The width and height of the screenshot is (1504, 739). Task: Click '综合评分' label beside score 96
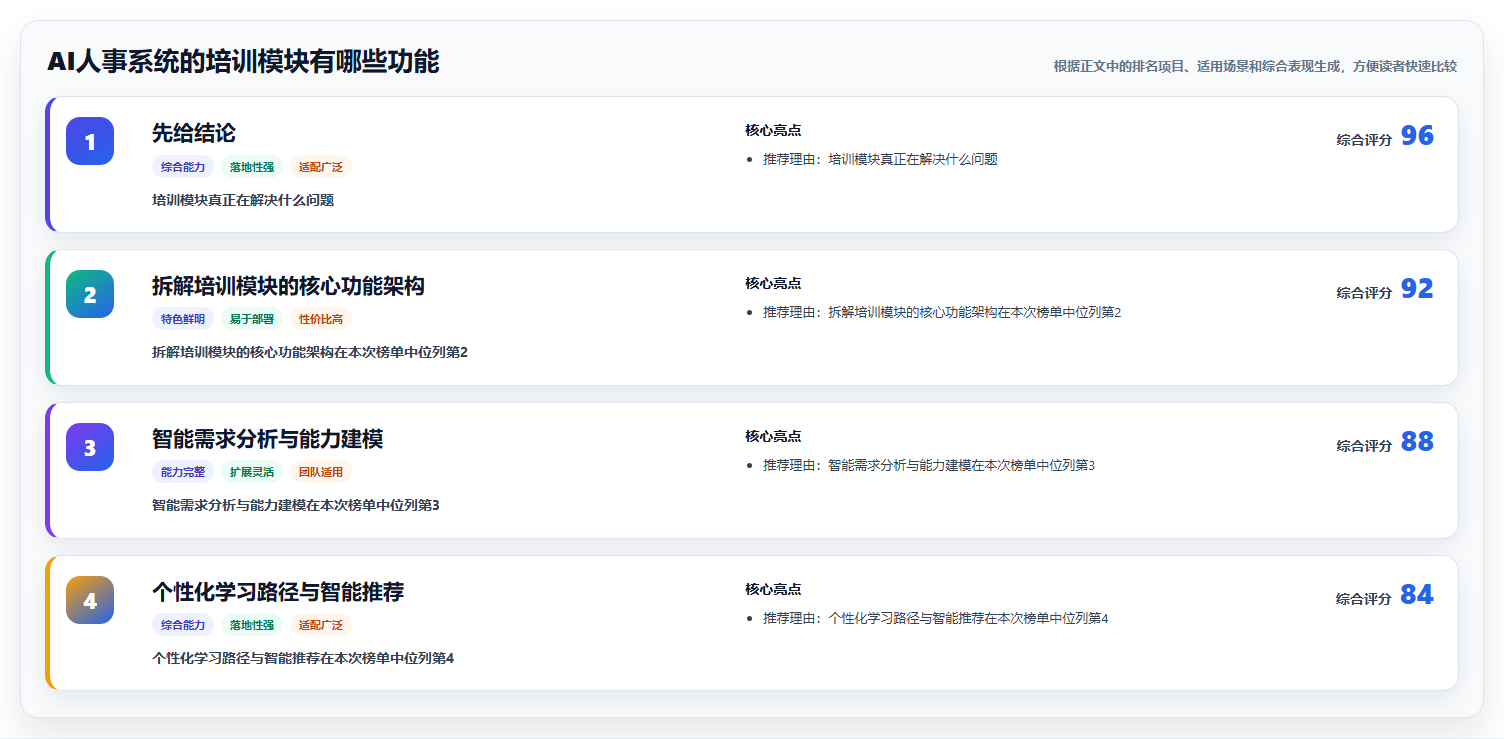click(1364, 140)
